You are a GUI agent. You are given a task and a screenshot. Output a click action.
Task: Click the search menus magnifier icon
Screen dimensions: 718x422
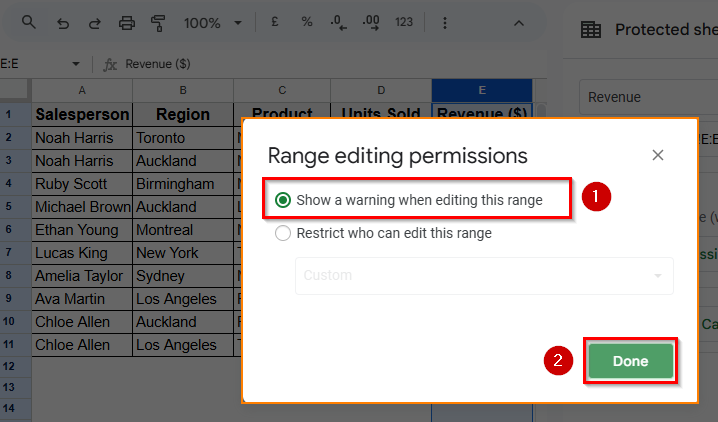(28, 23)
